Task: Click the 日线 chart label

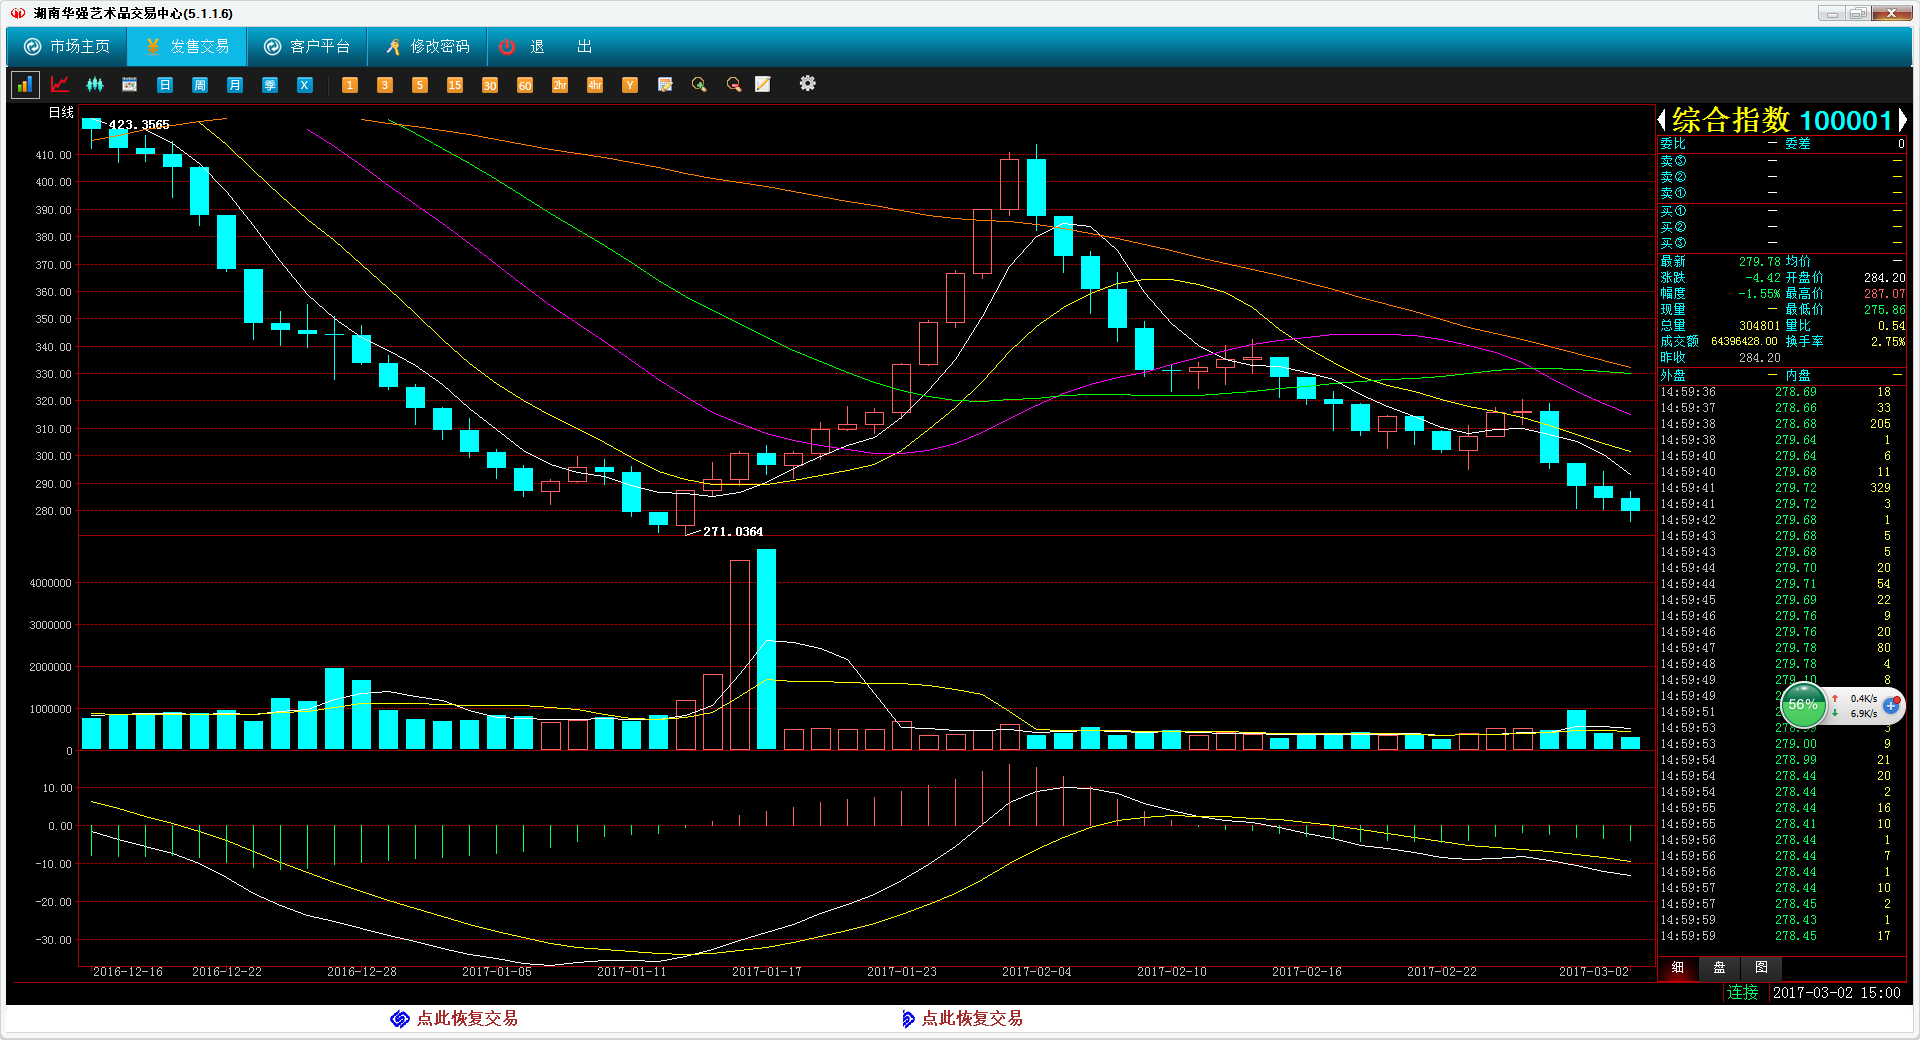Action: click(62, 112)
